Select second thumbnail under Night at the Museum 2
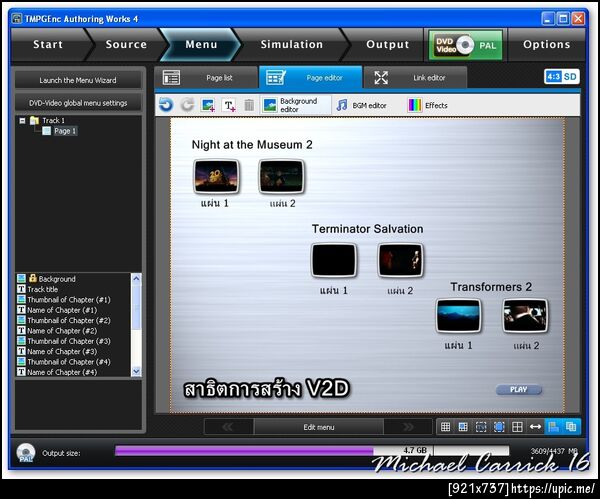The width and height of the screenshot is (600, 499). (x=282, y=176)
